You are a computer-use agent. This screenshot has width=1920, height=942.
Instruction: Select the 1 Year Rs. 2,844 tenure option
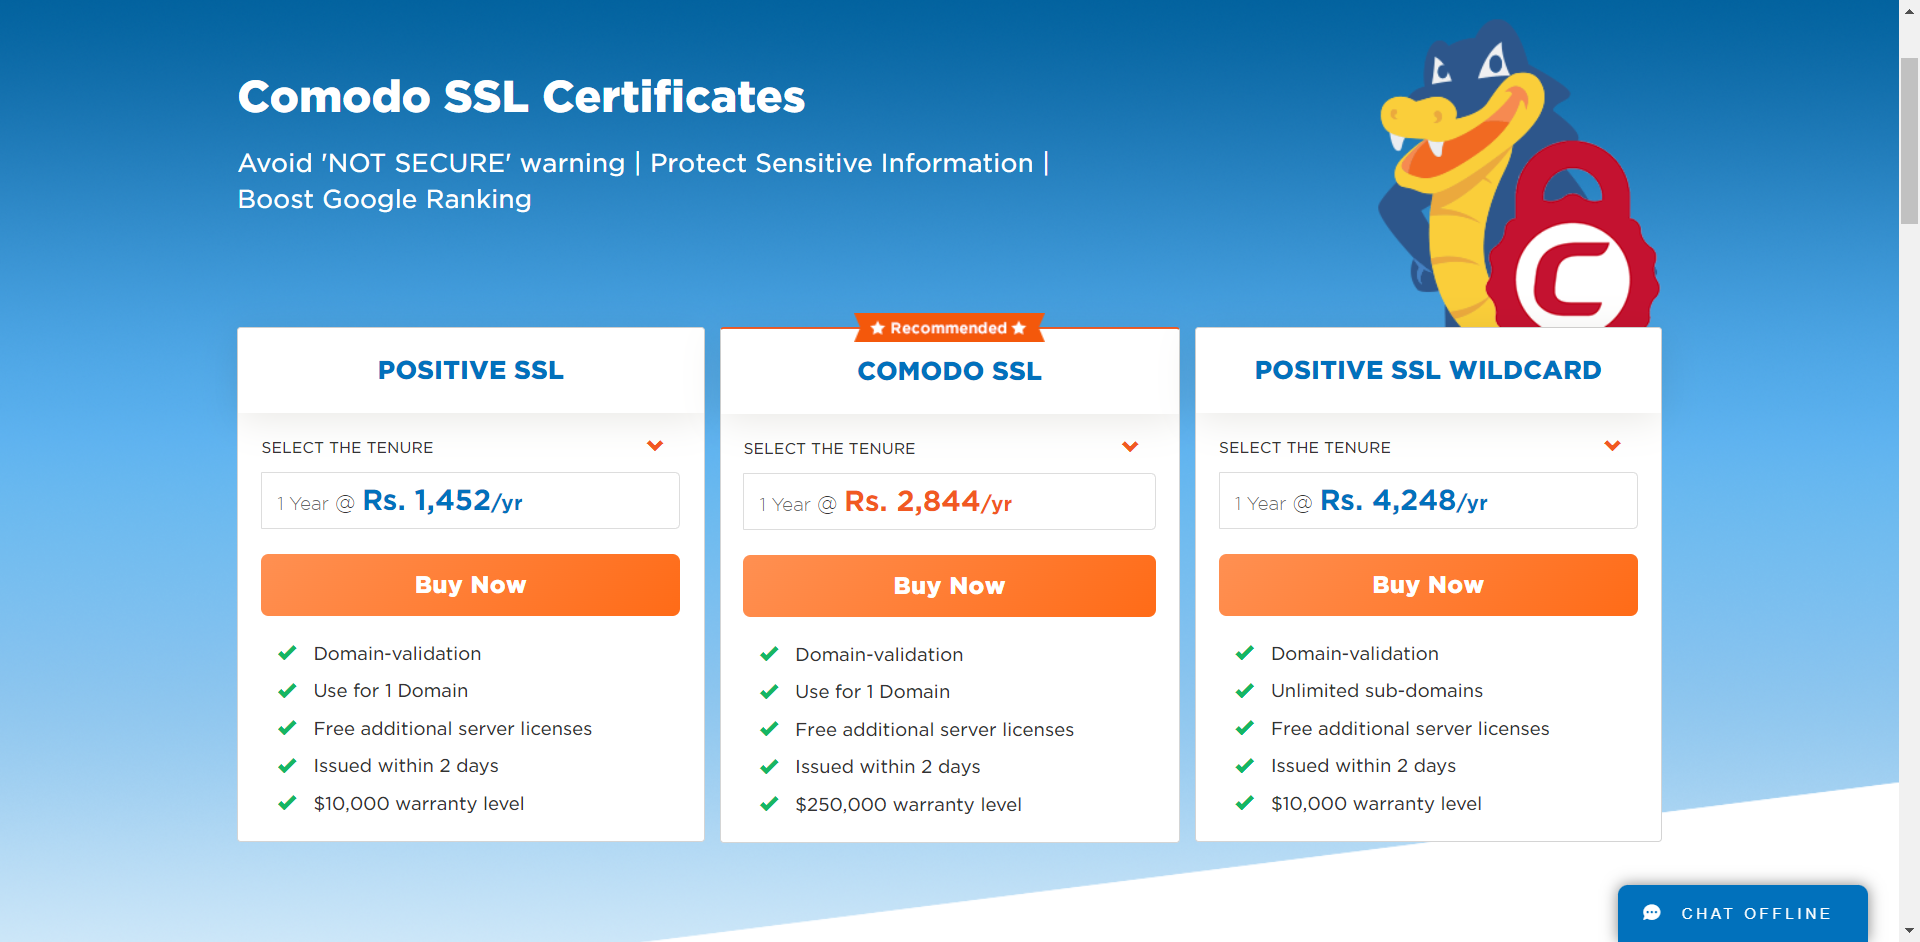pyautogui.click(x=949, y=501)
